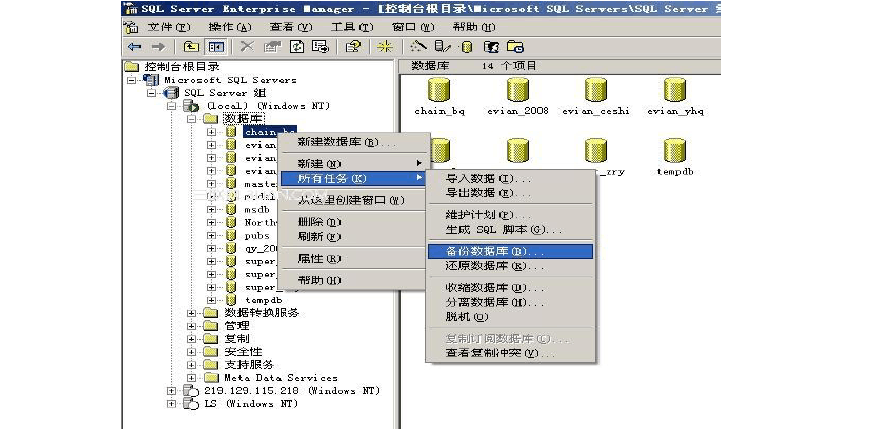Choose 分离数据库(D)... in submenu
The width and height of the screenshot is (893, 429).
click(x=510, y=303)
